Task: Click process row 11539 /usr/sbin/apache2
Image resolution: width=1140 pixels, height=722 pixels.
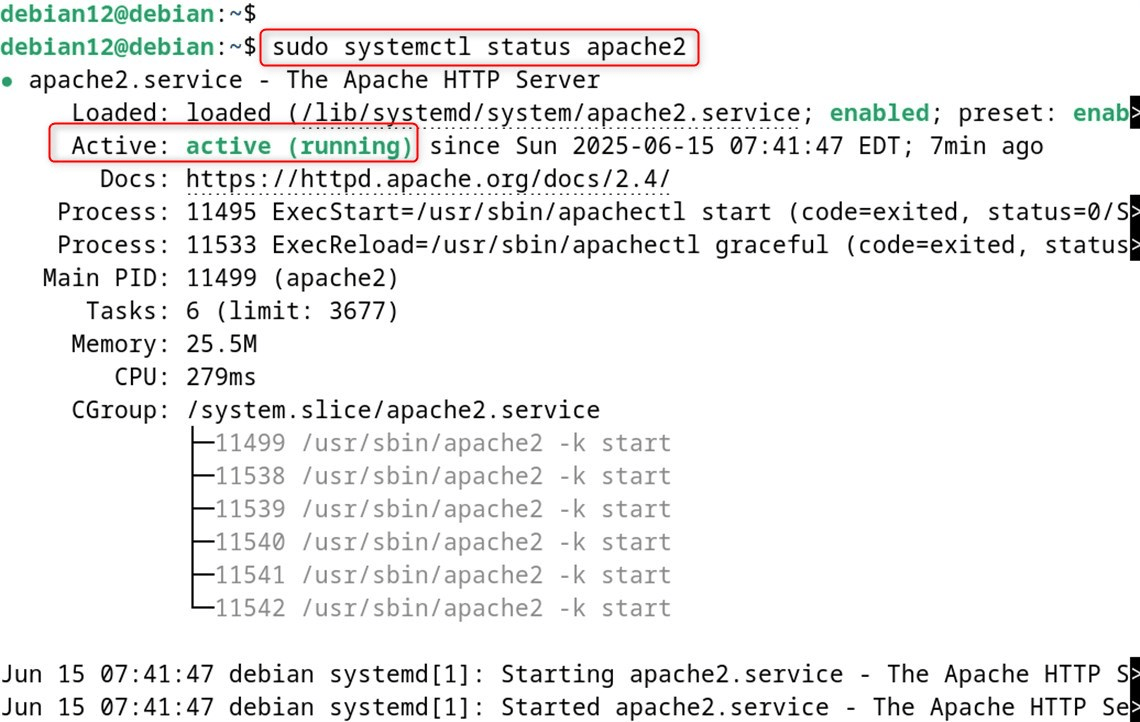Action: coord(442,510)
